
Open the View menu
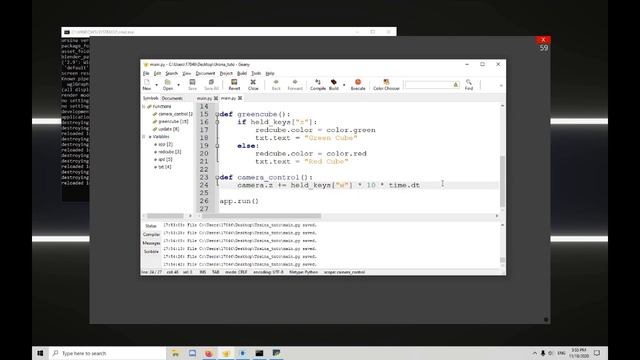tap(187, 73)
